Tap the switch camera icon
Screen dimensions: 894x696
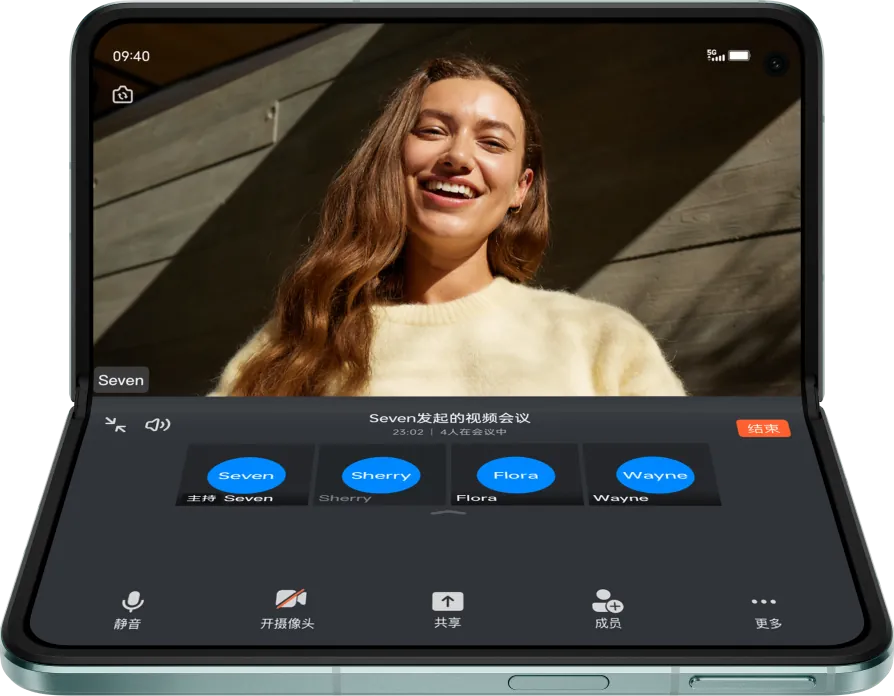click(123, 95)
